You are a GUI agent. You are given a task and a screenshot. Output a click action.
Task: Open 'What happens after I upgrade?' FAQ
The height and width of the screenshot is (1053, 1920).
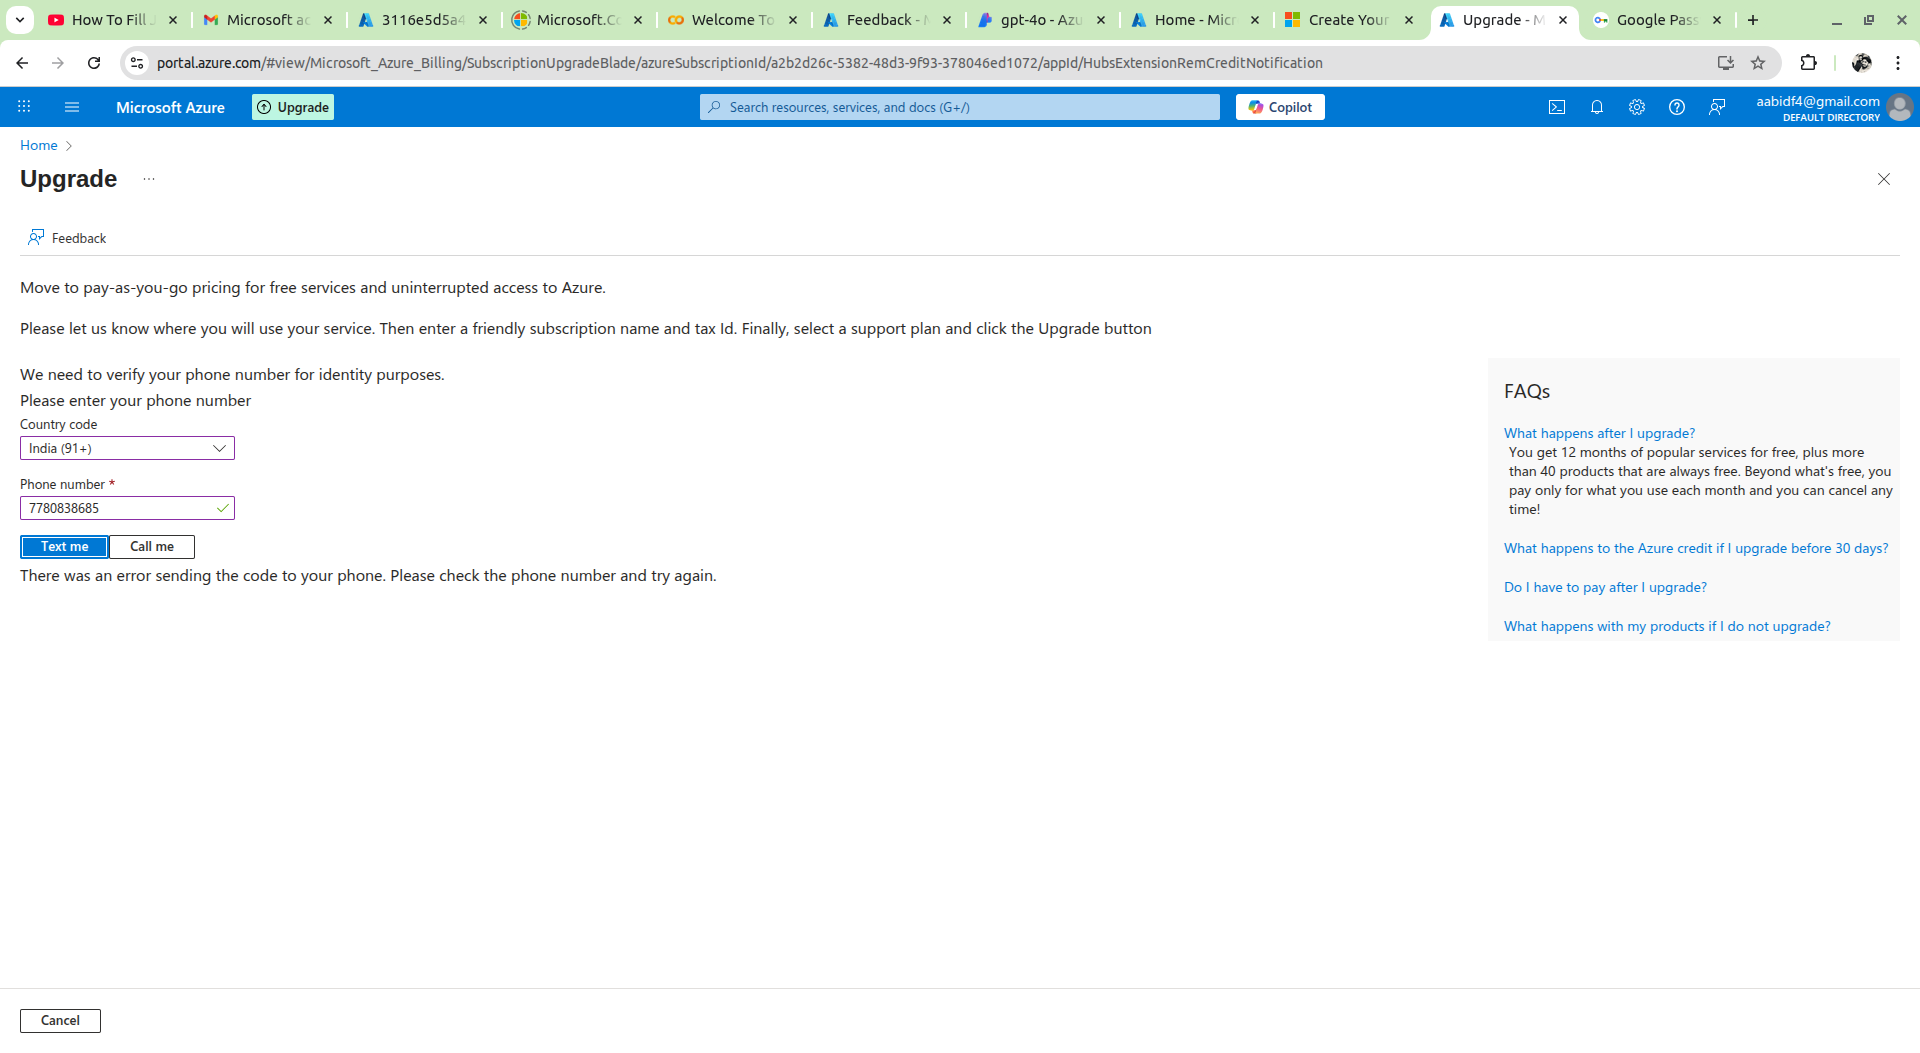tap(1599, 433)
